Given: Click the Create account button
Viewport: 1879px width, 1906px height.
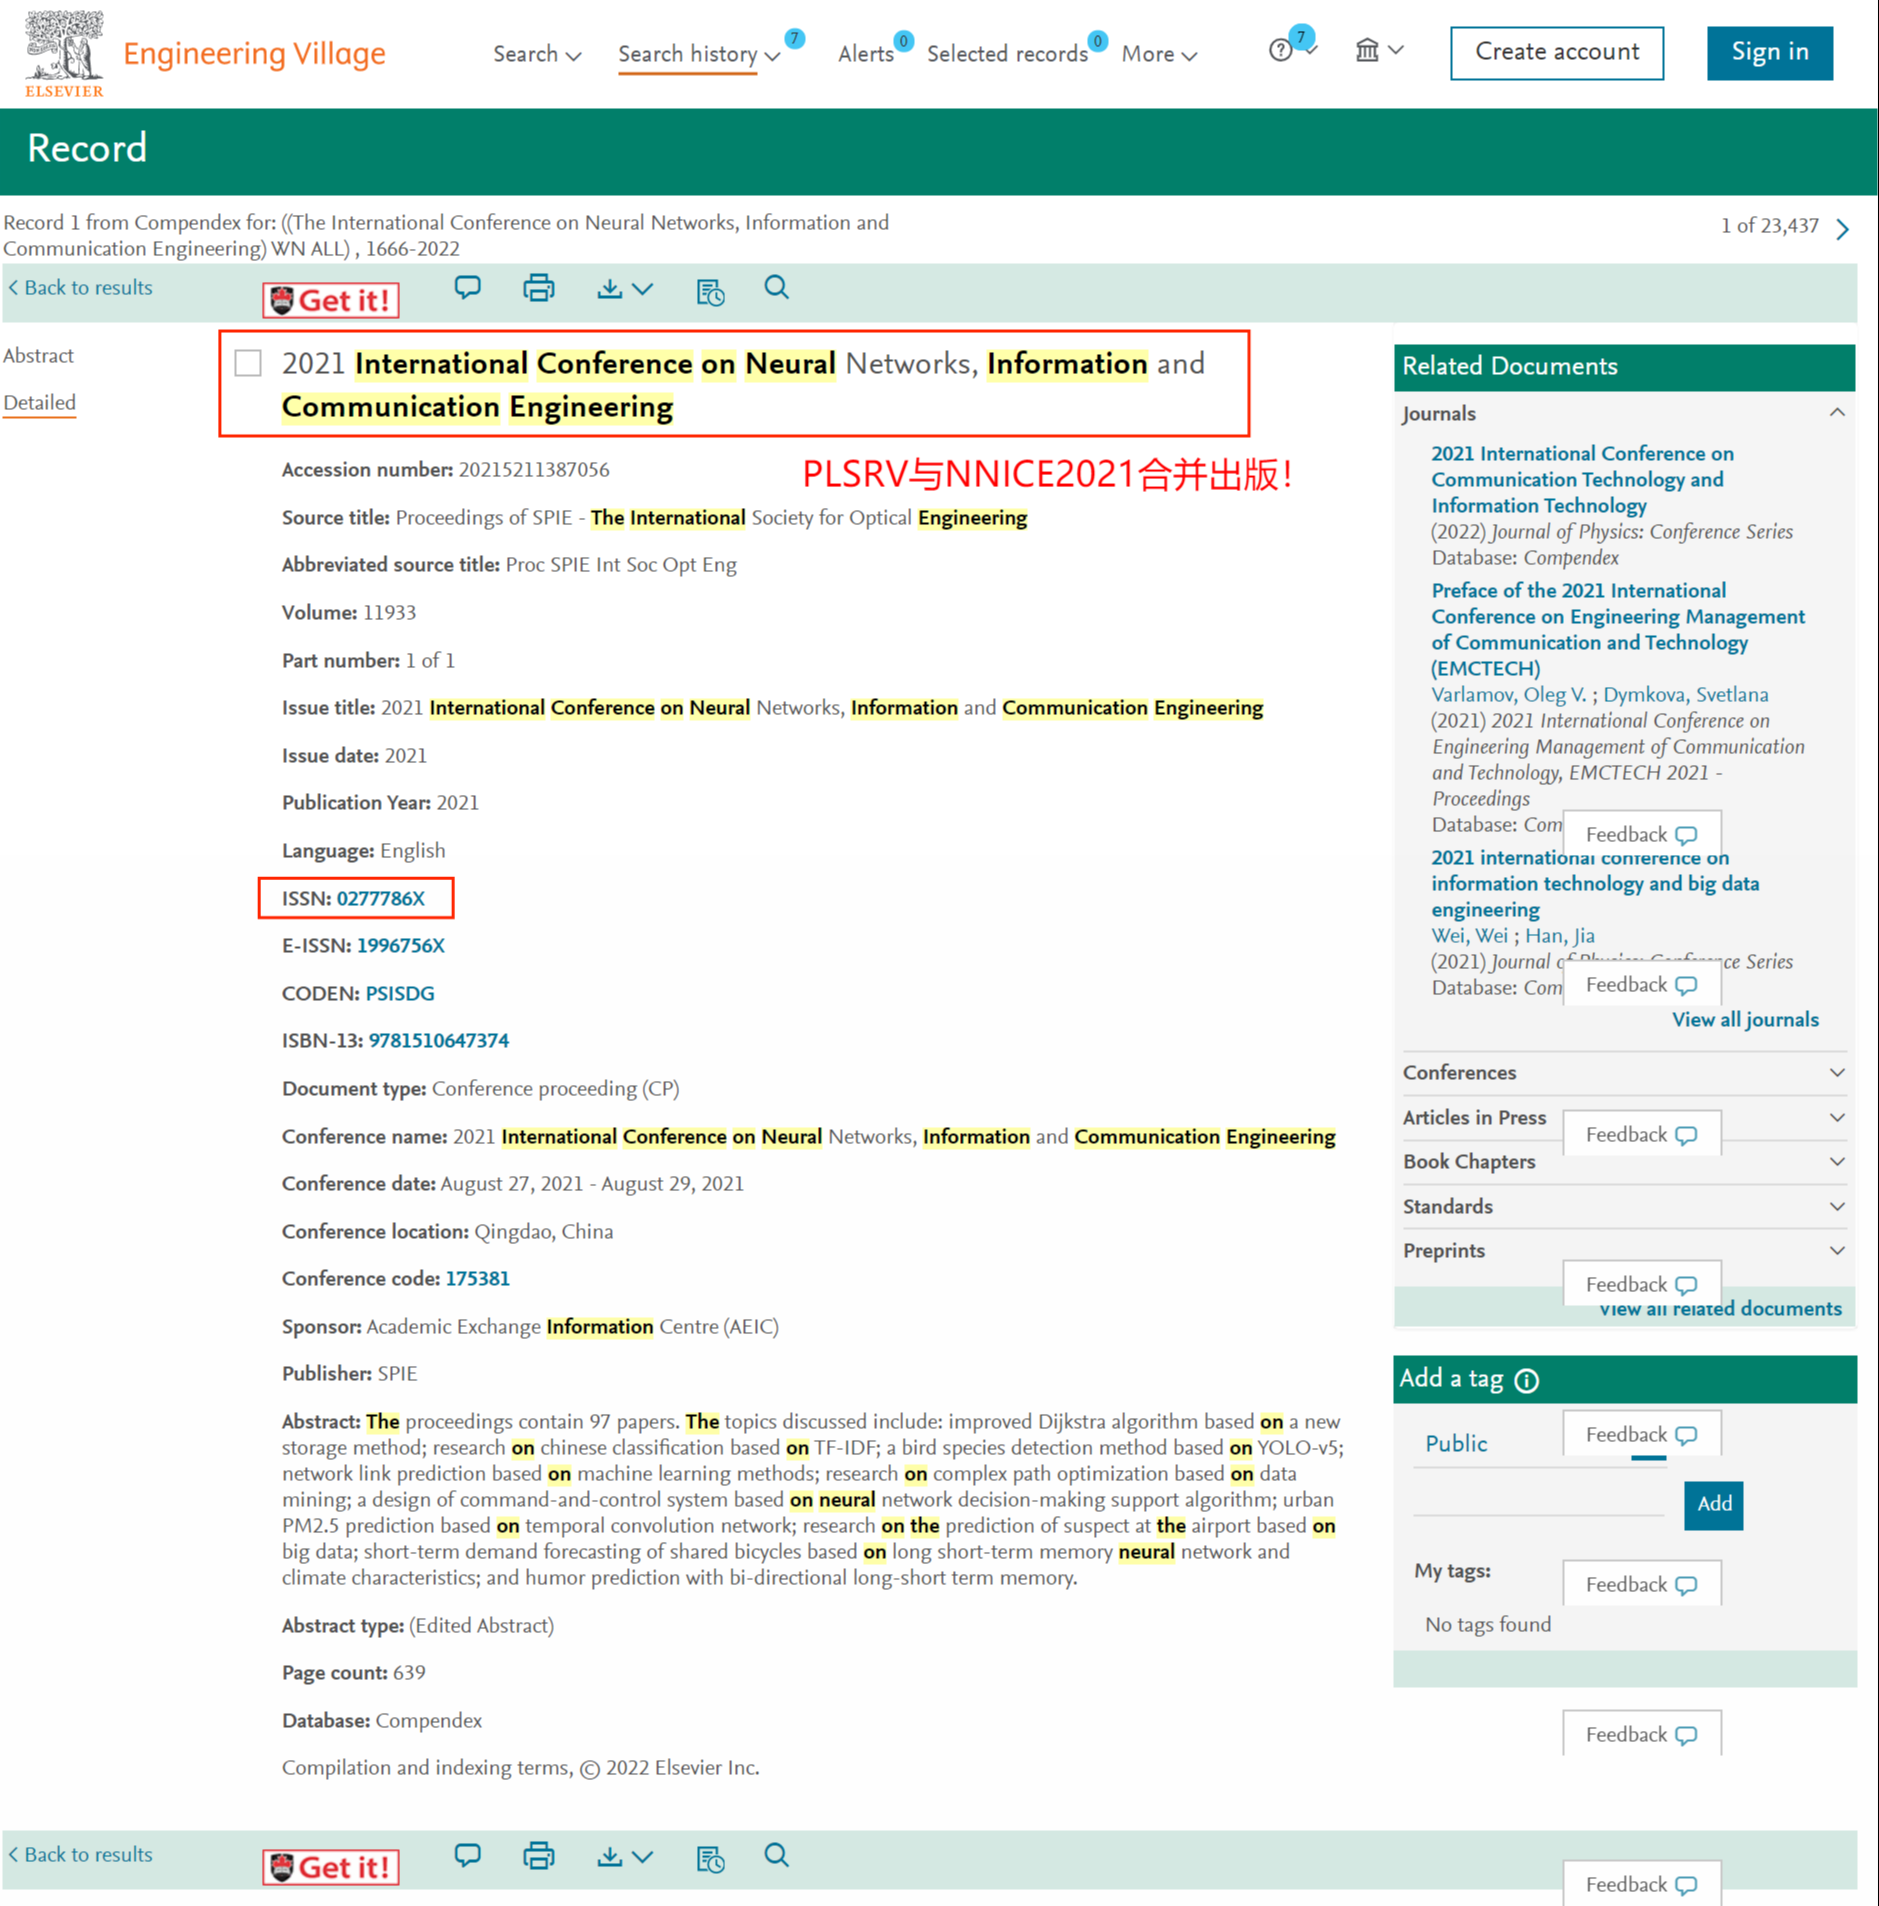Looking at the screenshot, I should [x=1557, y=52].
